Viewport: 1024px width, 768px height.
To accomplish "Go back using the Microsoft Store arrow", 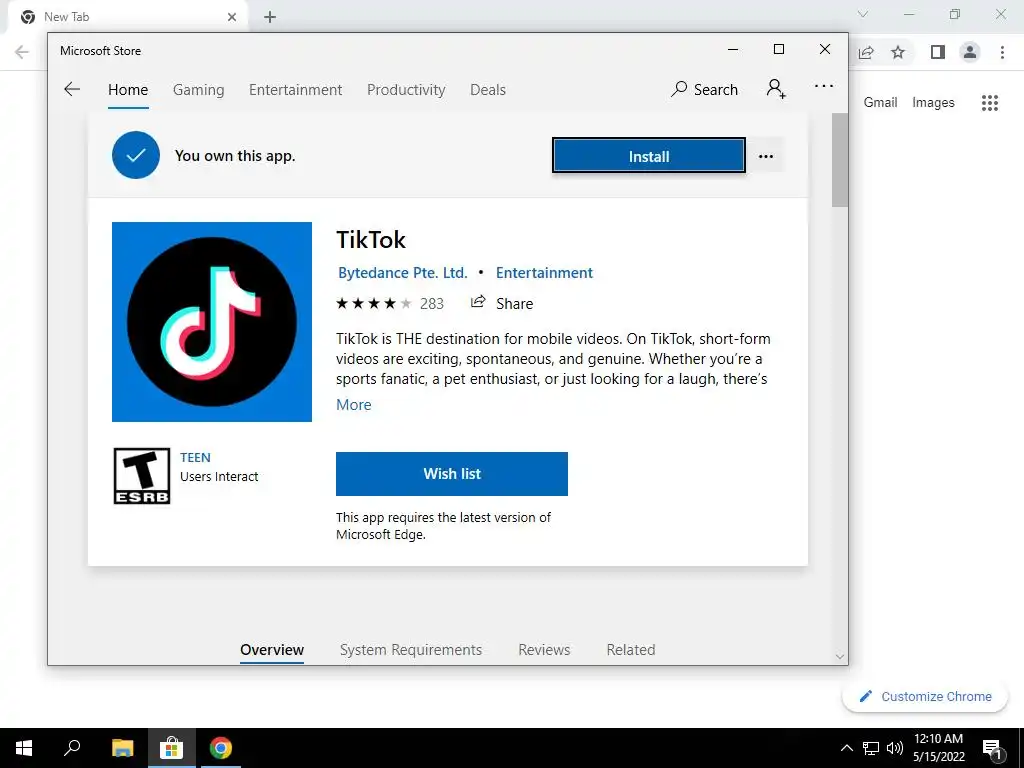I will [72, 89].
